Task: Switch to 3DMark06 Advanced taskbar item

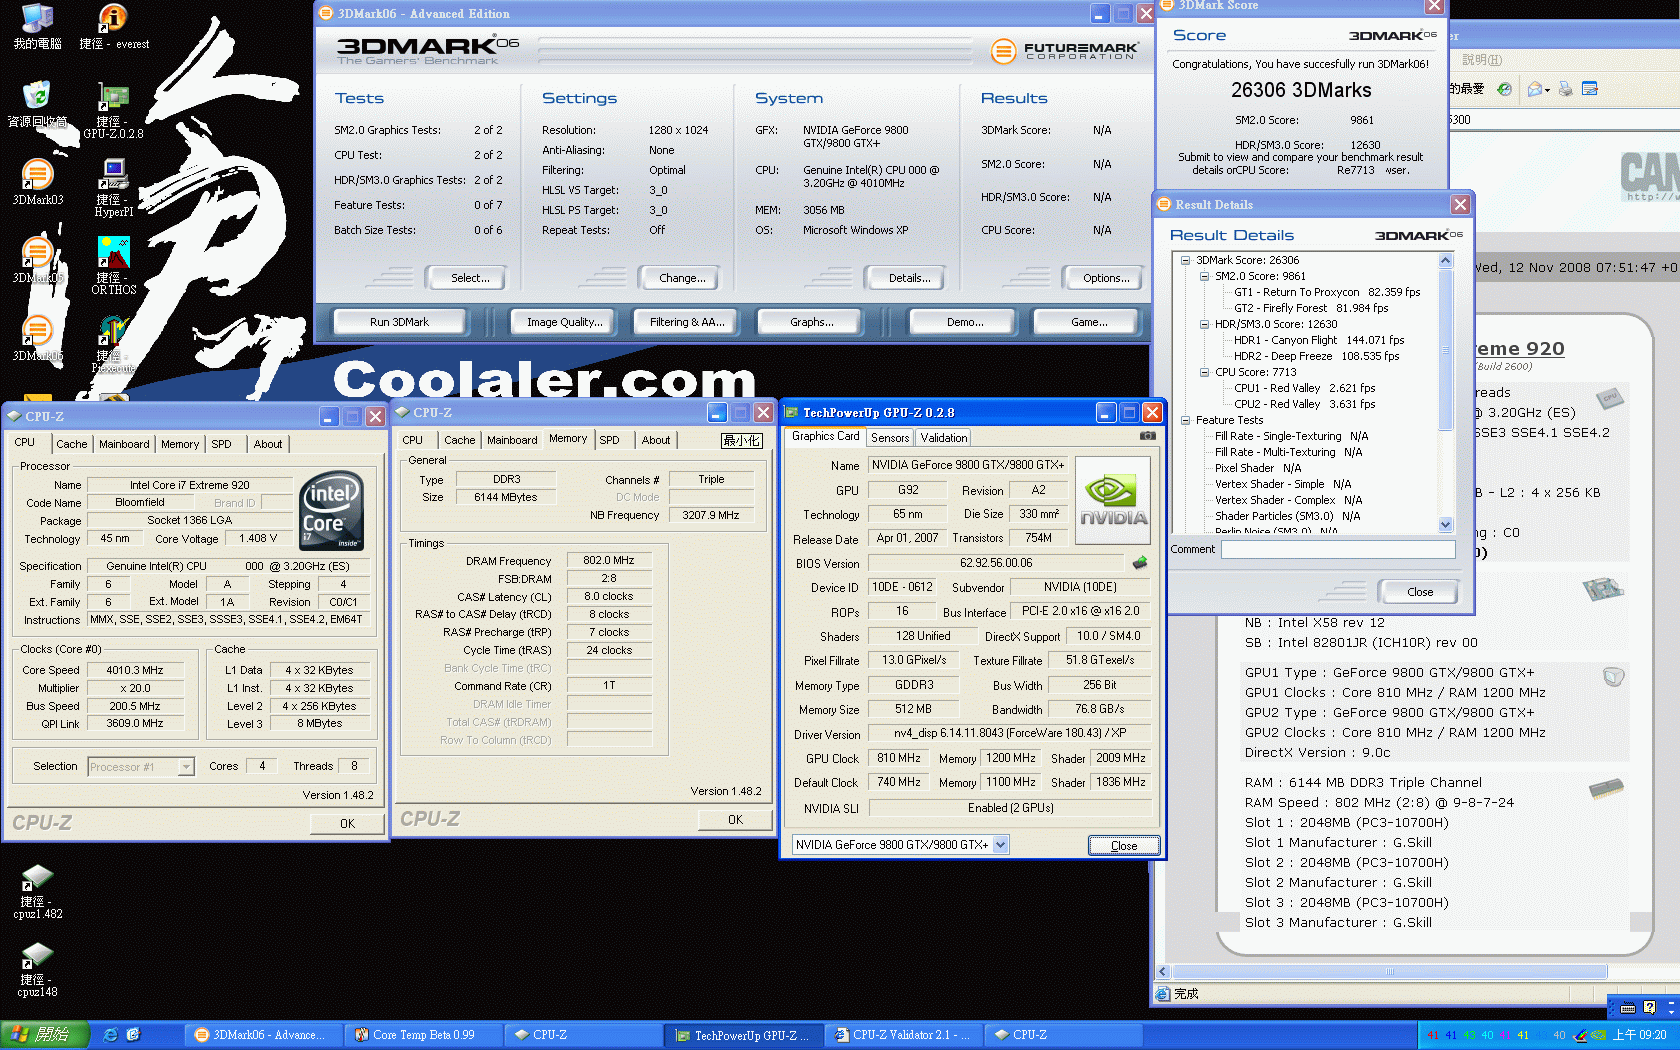Action: click(x=265, y=1035)
